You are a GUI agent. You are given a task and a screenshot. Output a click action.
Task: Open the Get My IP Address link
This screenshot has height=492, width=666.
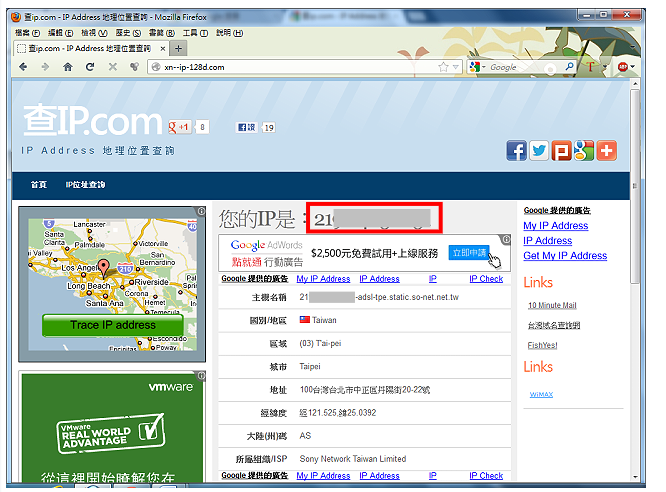(x=565, y=255)
